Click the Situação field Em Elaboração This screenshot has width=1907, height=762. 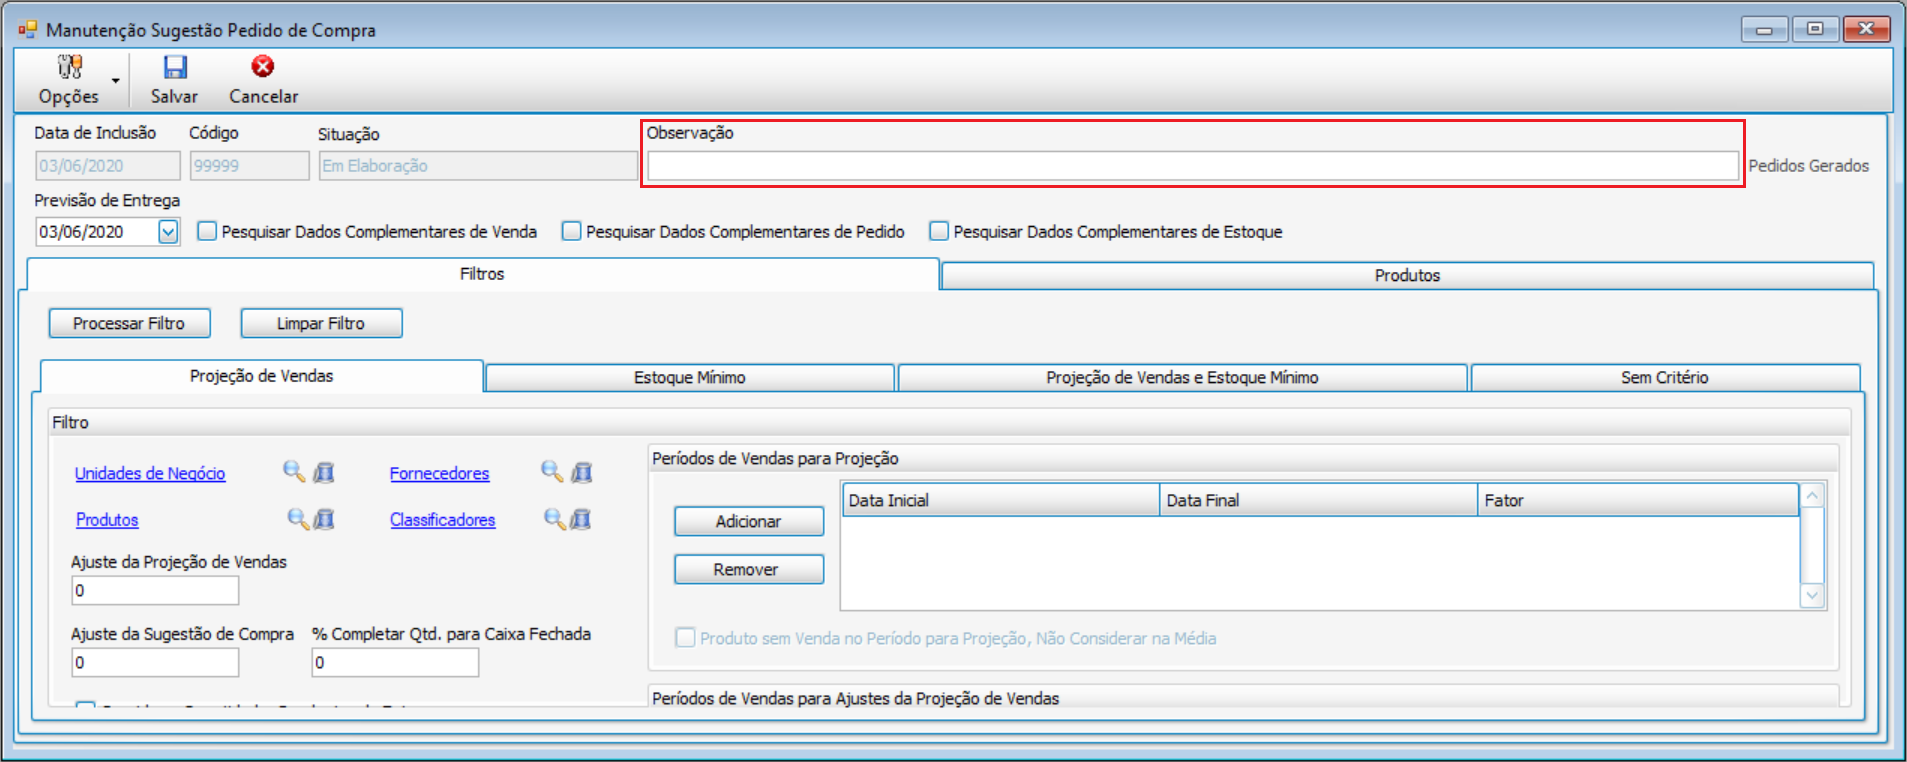478,166
